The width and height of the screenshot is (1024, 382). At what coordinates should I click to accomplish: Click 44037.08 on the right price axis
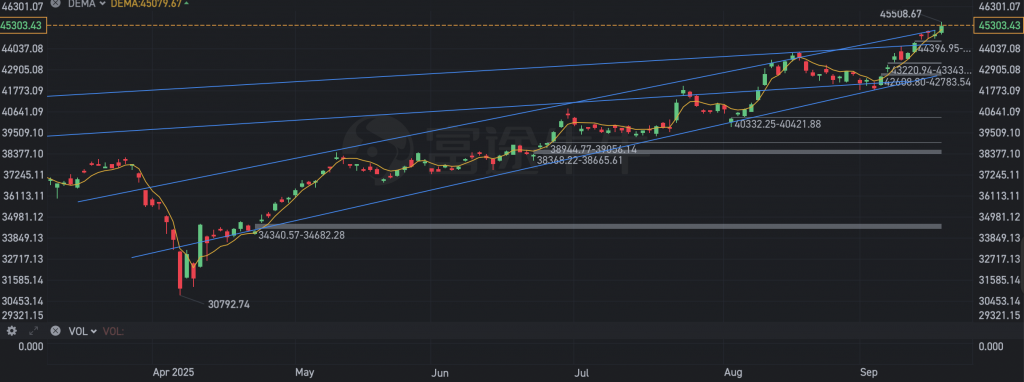coord(998,48)
